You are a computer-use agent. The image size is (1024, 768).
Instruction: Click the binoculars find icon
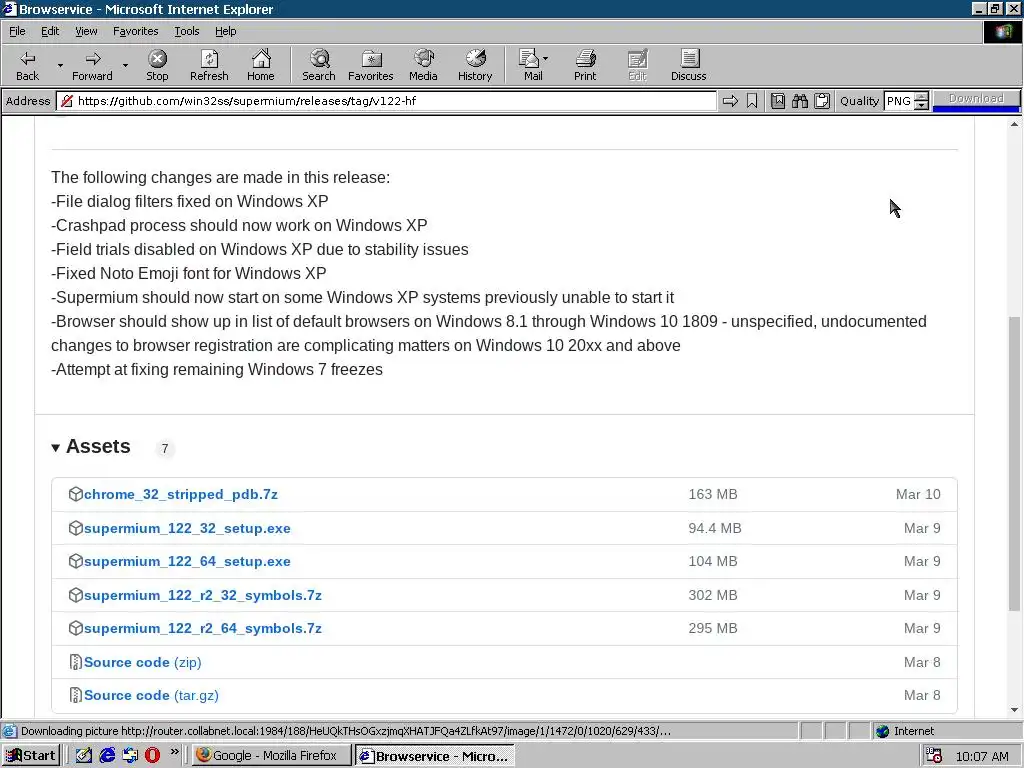[x=800, y=101]
